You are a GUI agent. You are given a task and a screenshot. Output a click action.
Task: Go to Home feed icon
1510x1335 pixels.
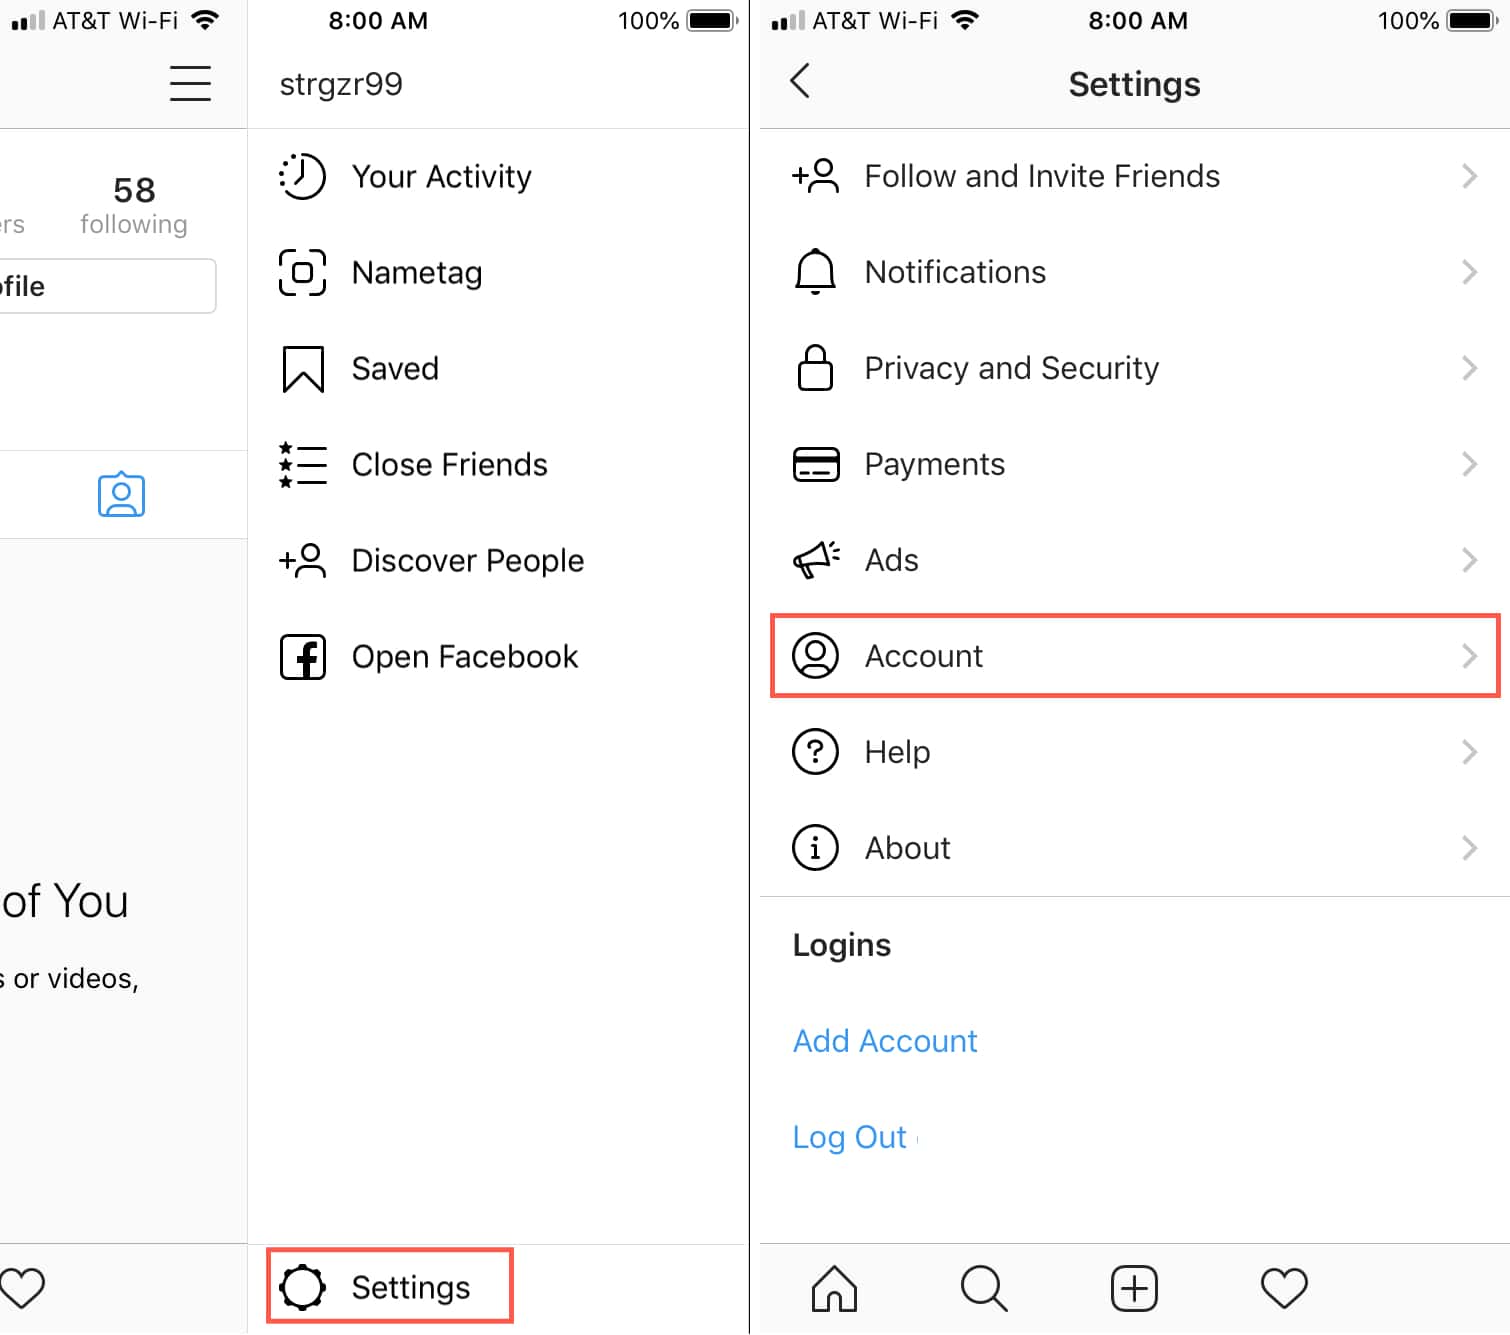(834, 1287)
